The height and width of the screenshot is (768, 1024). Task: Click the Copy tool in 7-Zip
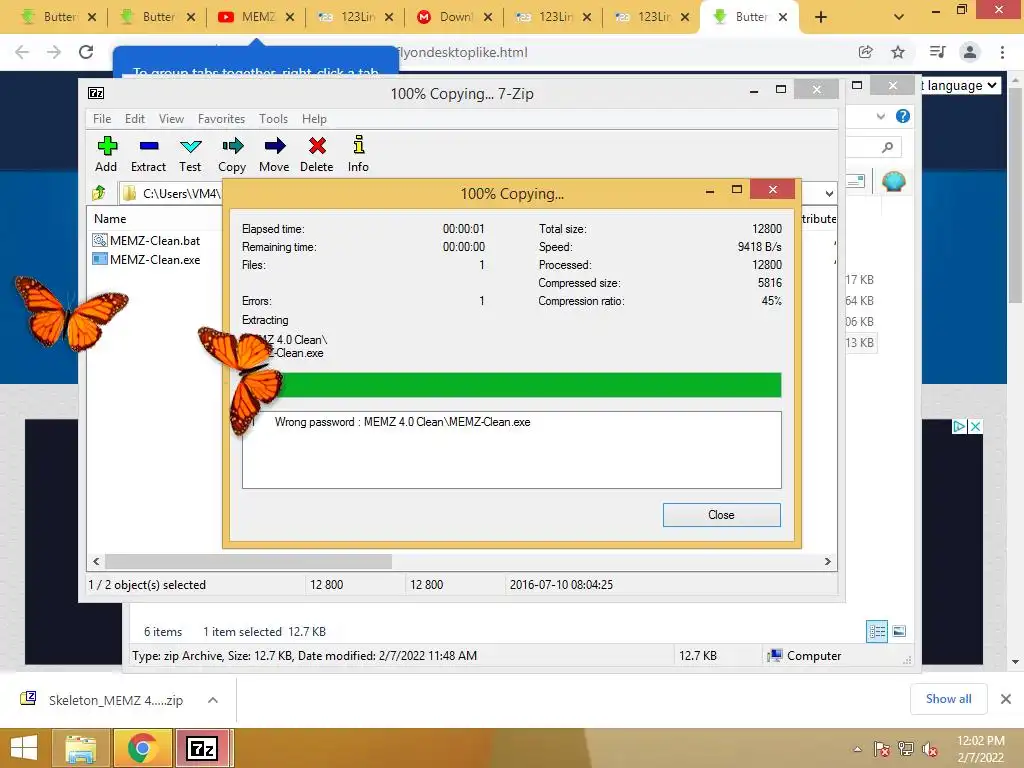[232, 154]
